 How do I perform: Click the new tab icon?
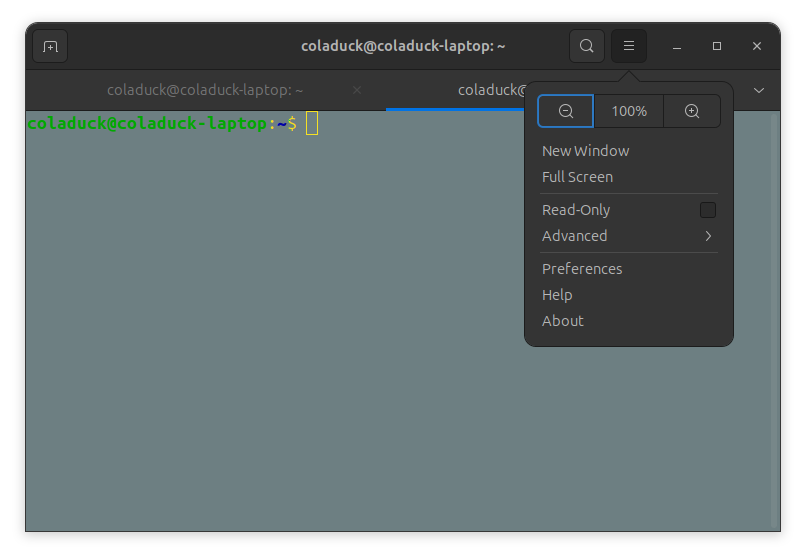(50, 46)
